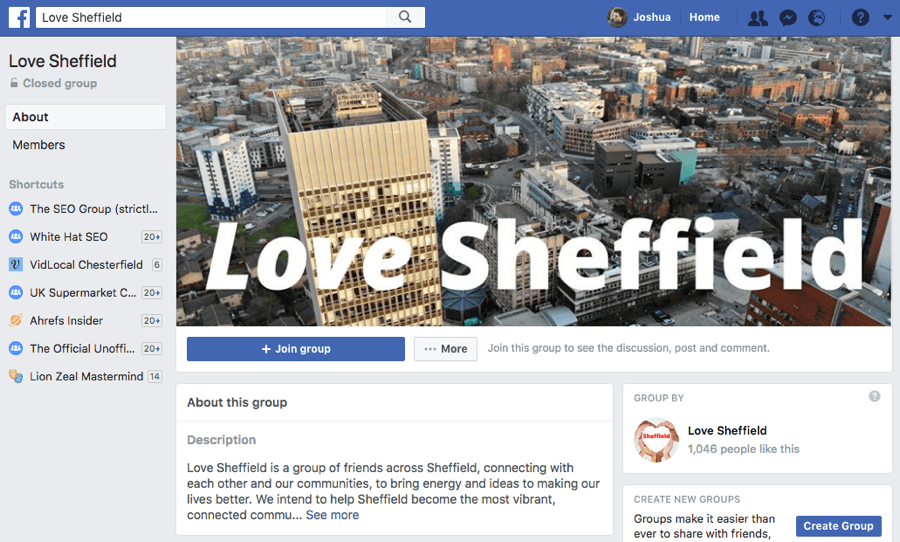This screenshot has width=900, height=542.
Task: Click the Group By help icon
Action: (x=874, y=396)
